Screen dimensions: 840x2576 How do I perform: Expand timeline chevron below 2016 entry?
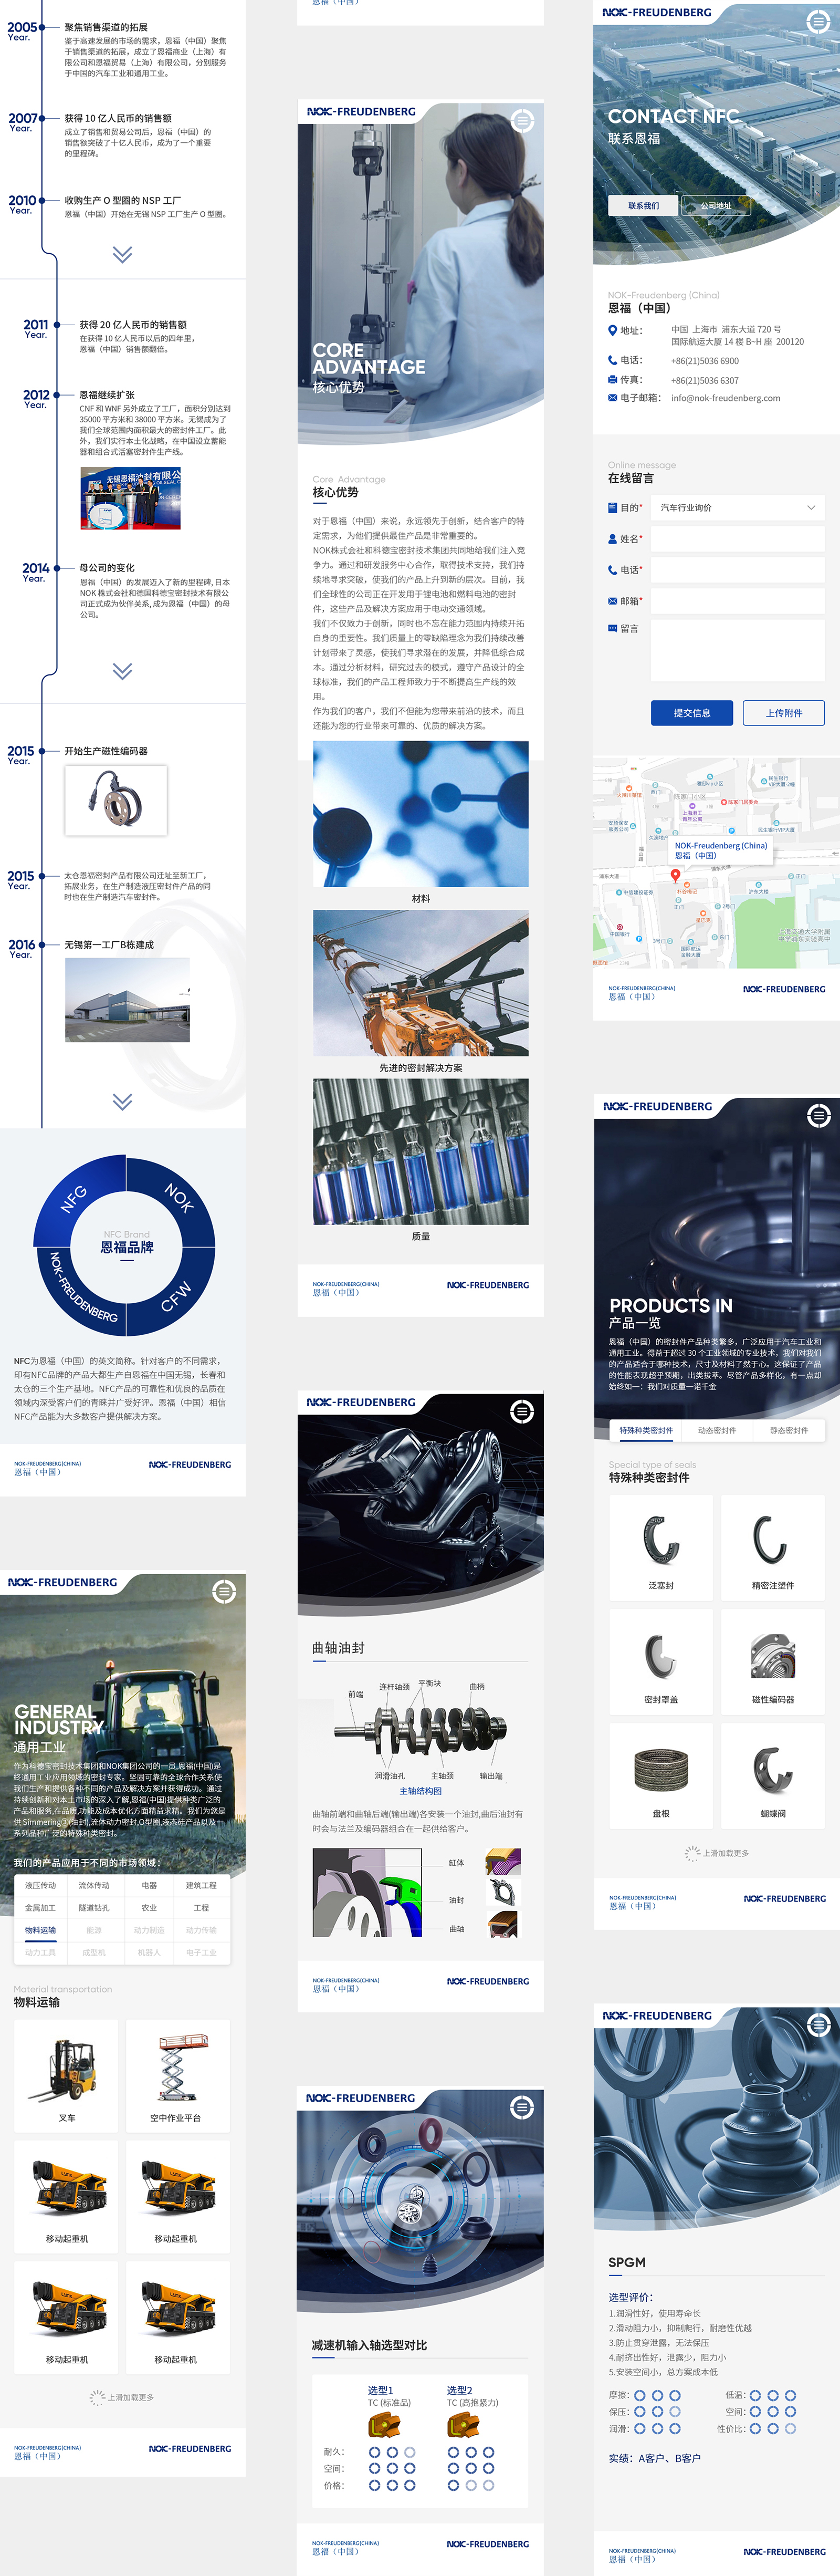122,1102
